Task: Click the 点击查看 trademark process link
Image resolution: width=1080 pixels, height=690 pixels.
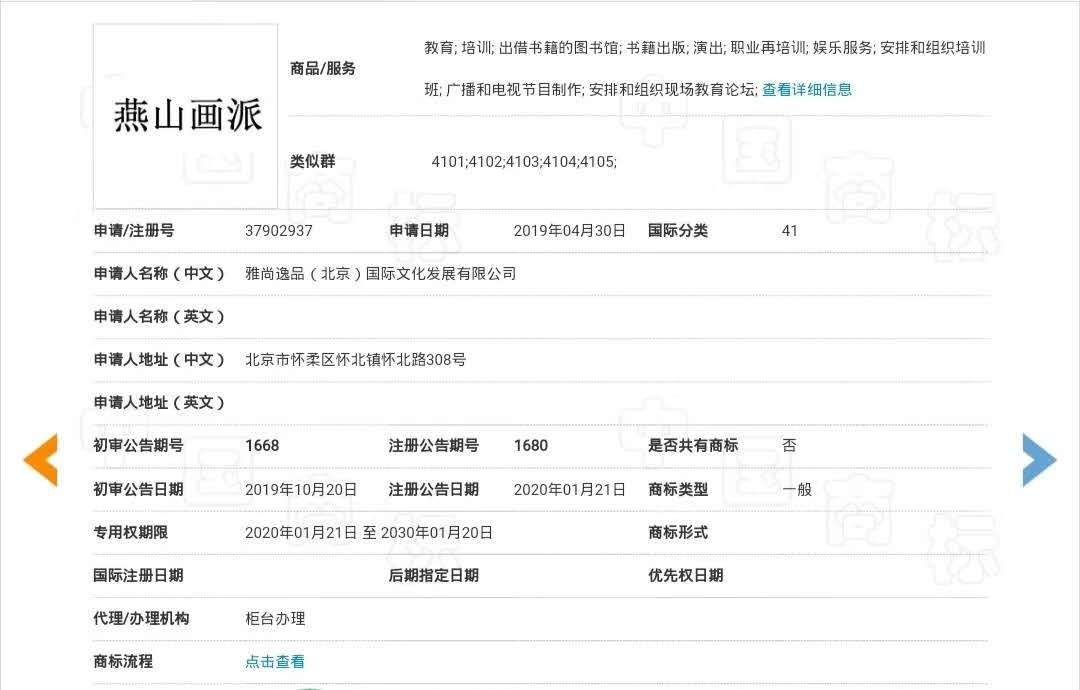Action: click(x=275, y=661)
